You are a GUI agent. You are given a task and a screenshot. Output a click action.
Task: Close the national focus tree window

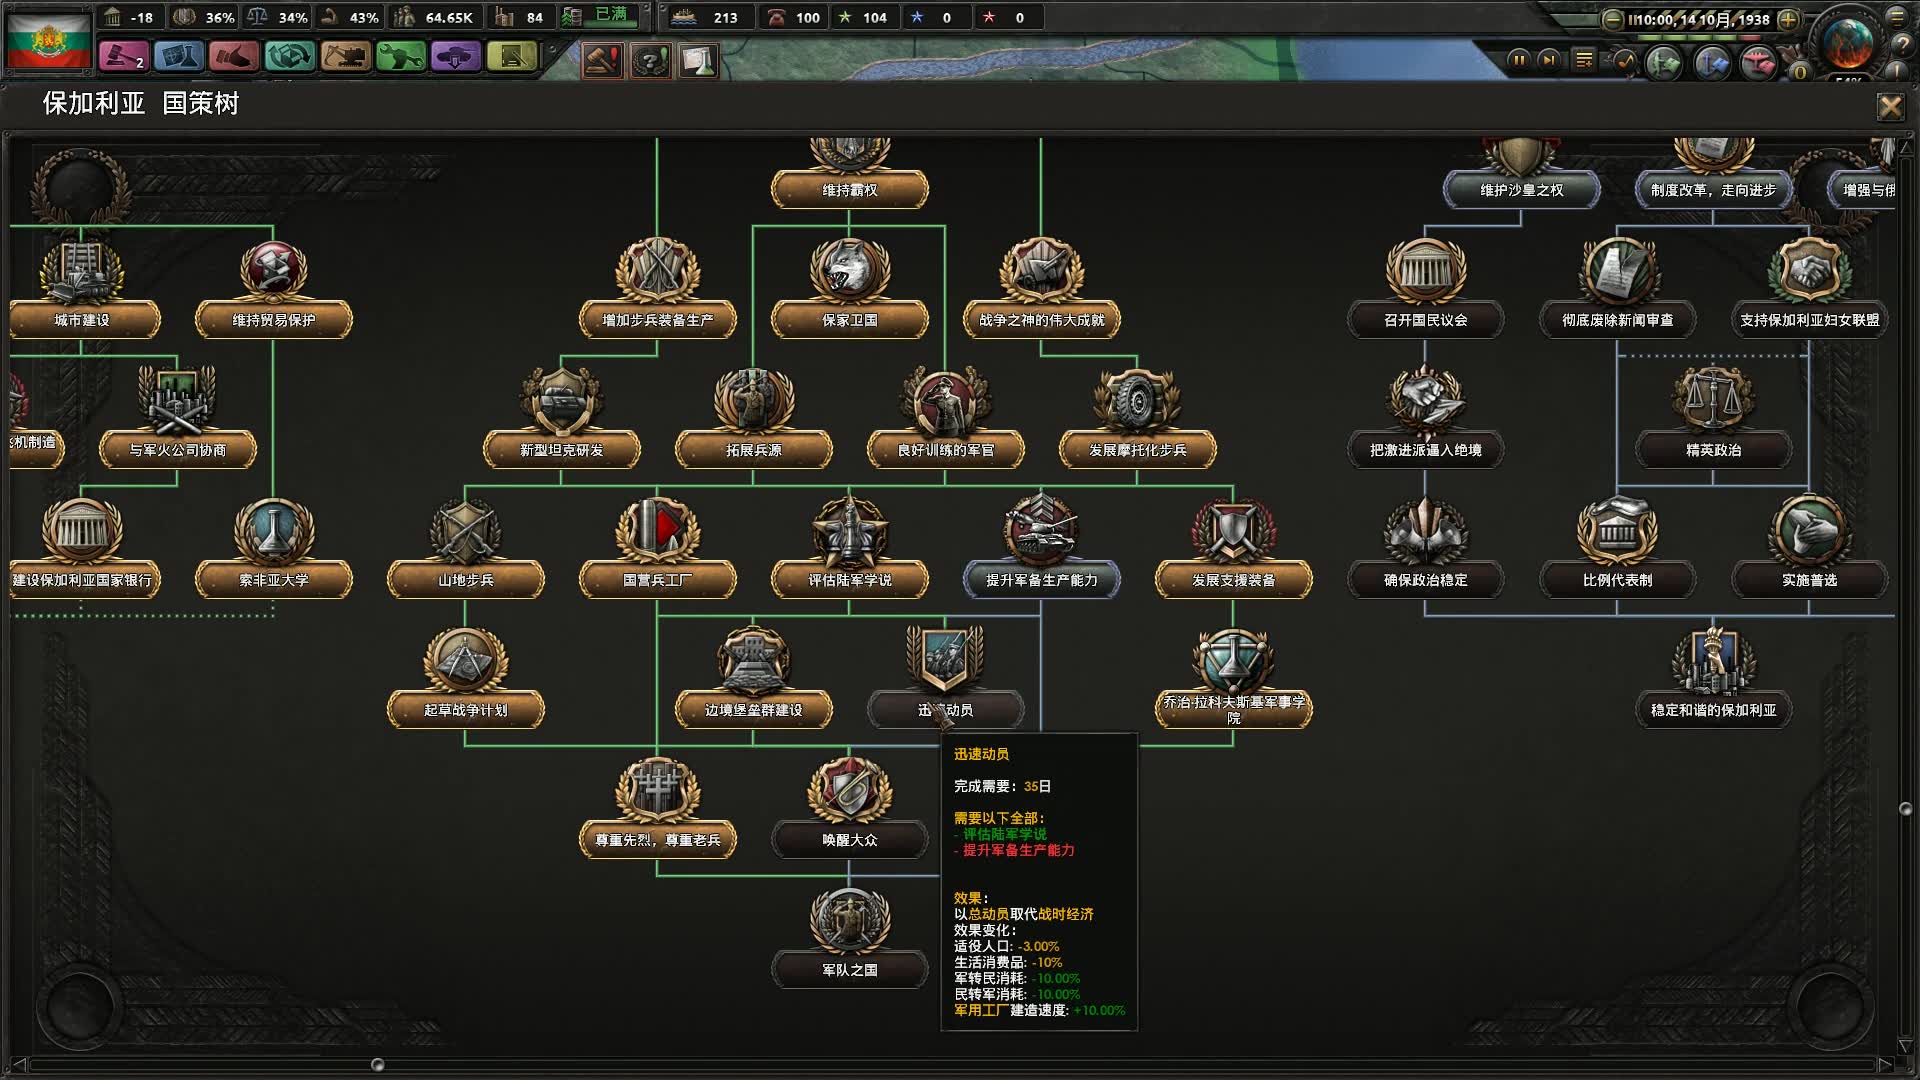(1890, 106)
